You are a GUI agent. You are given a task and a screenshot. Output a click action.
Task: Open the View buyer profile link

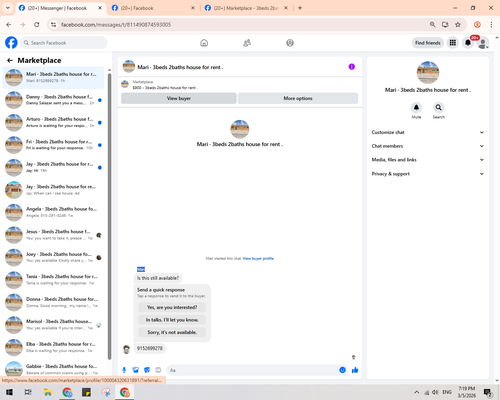(258, 258)
